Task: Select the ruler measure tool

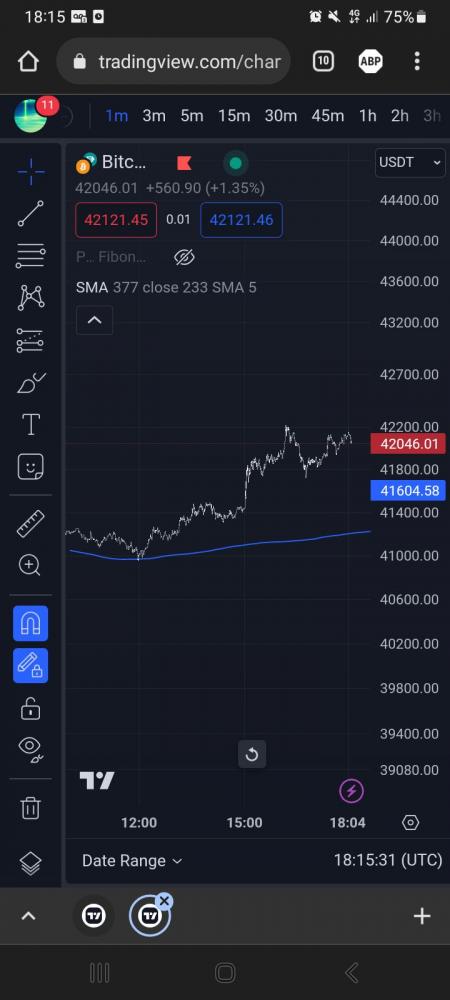Action: (31, 523)
